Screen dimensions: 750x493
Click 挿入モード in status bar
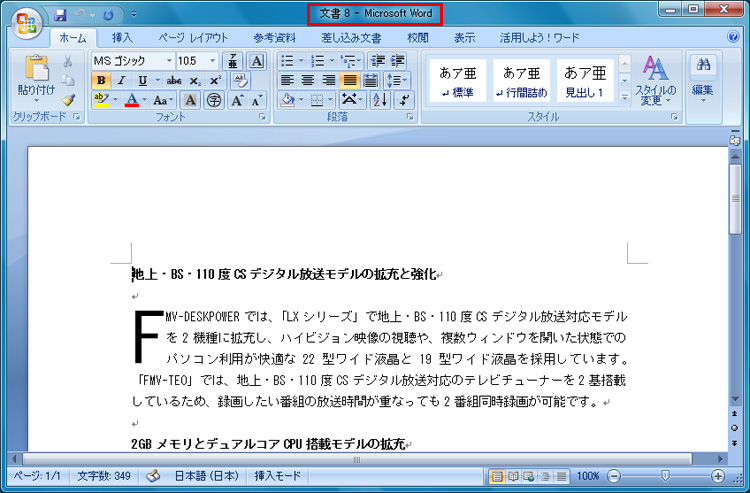pyautogui.click(x=277, y=476)
